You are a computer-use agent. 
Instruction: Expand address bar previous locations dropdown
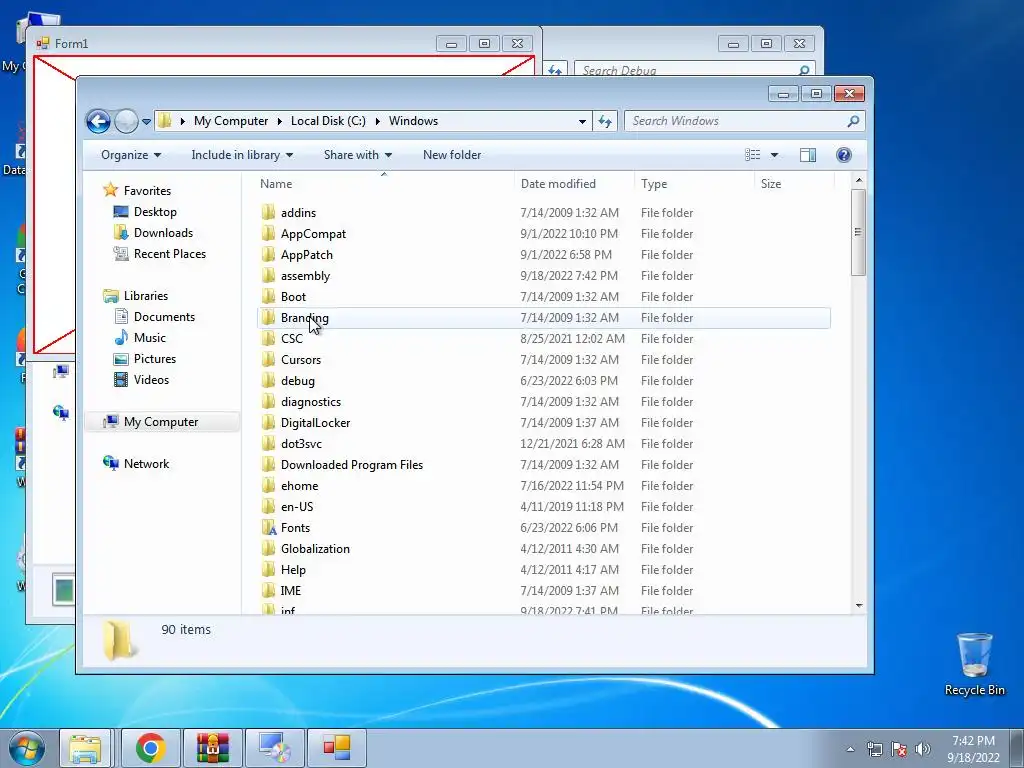[x=582, y=121]
